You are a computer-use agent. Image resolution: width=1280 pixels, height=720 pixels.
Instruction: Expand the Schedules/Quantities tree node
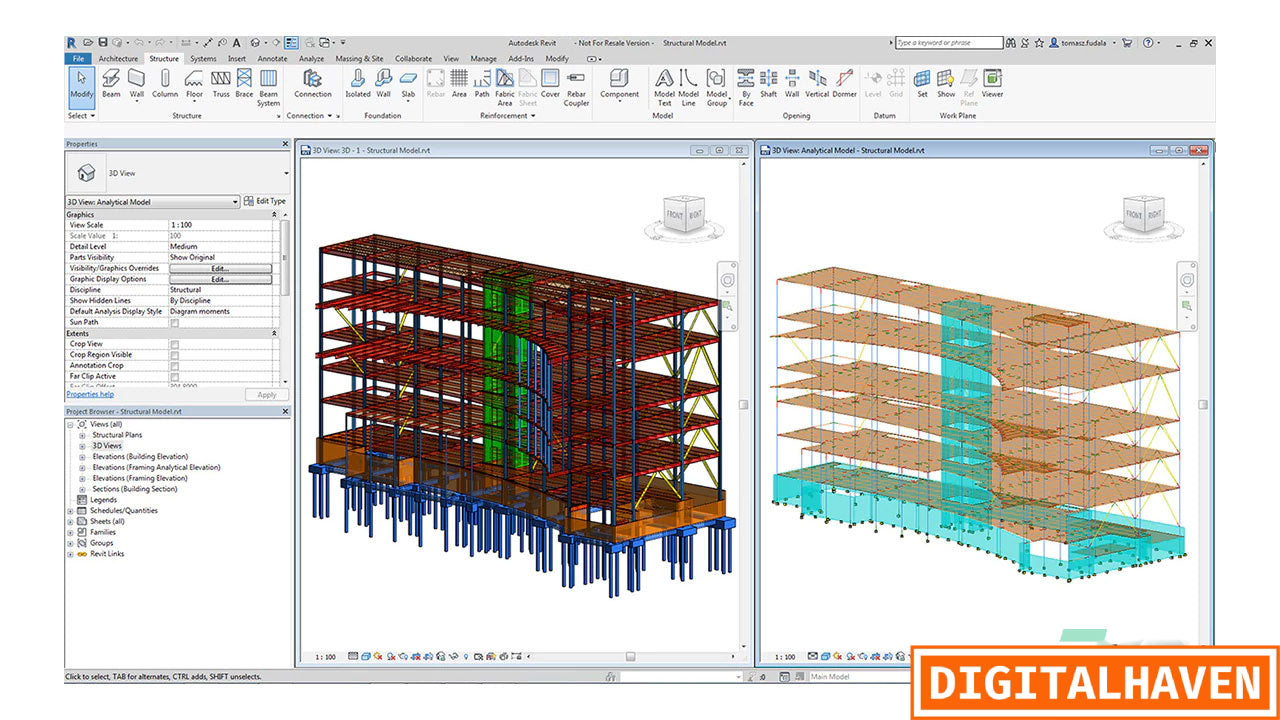(x=71, y=511)
